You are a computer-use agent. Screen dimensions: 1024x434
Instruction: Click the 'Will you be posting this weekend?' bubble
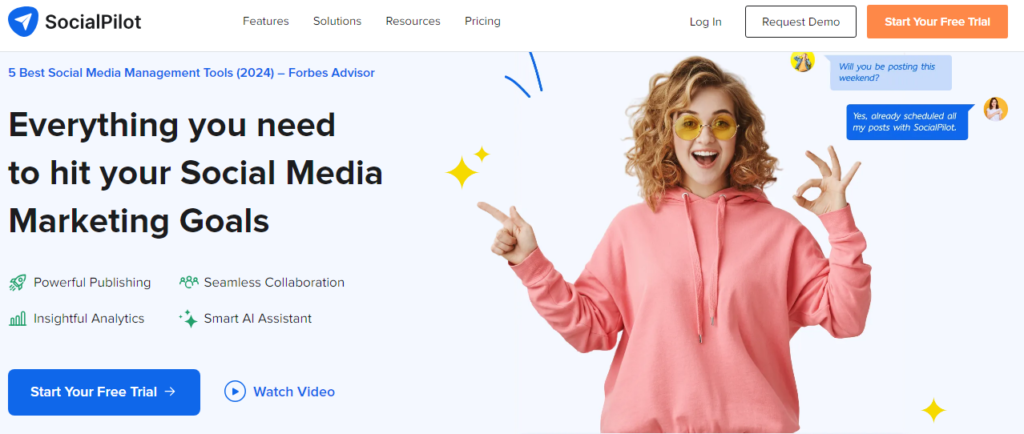[x=891, y=72]
